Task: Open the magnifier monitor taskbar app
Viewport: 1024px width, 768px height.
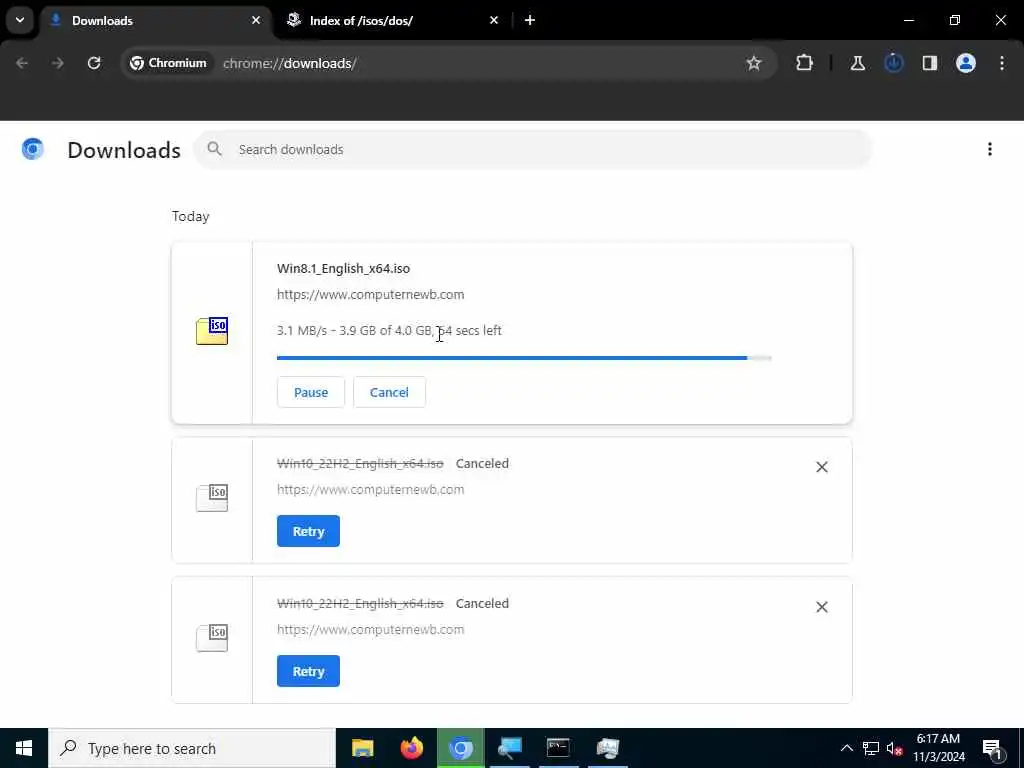Action: coord(509,748)
